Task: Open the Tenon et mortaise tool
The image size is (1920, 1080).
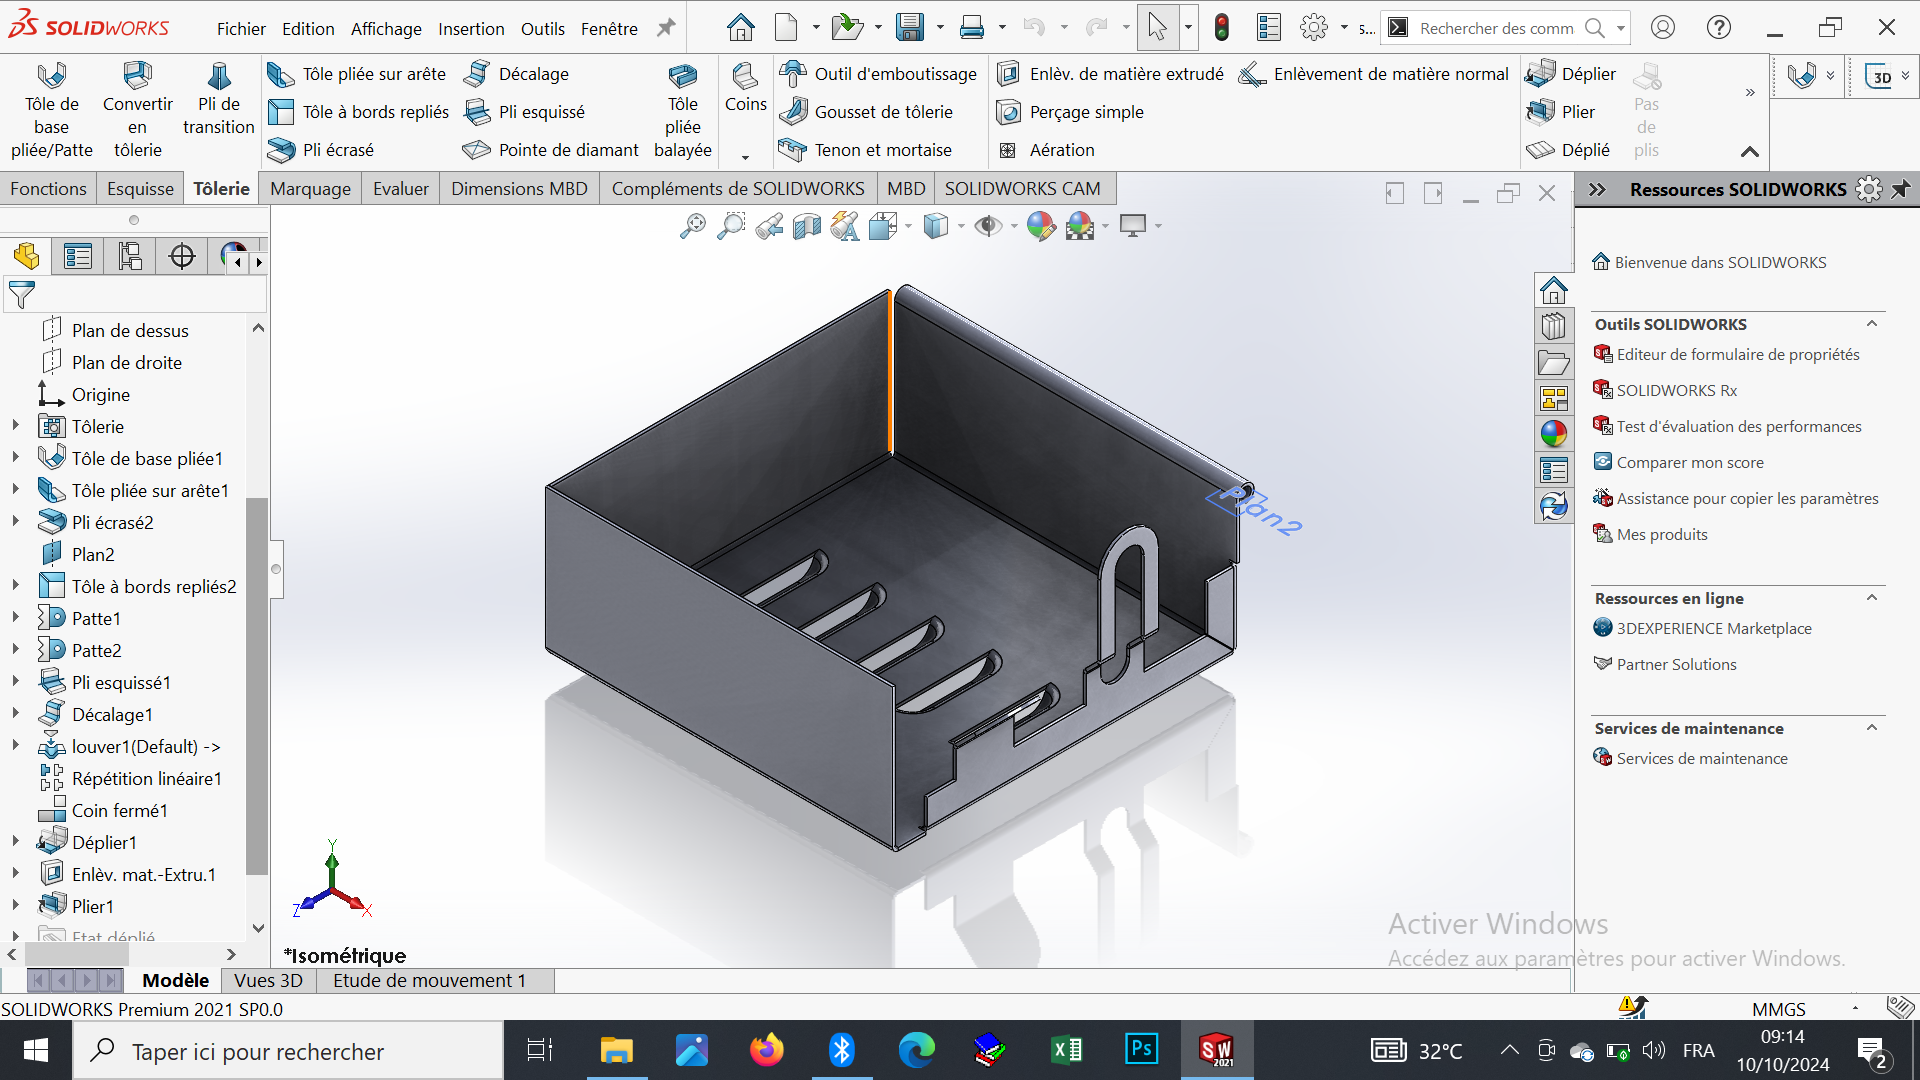Action: pyautogui.click(x=882, y=150)
